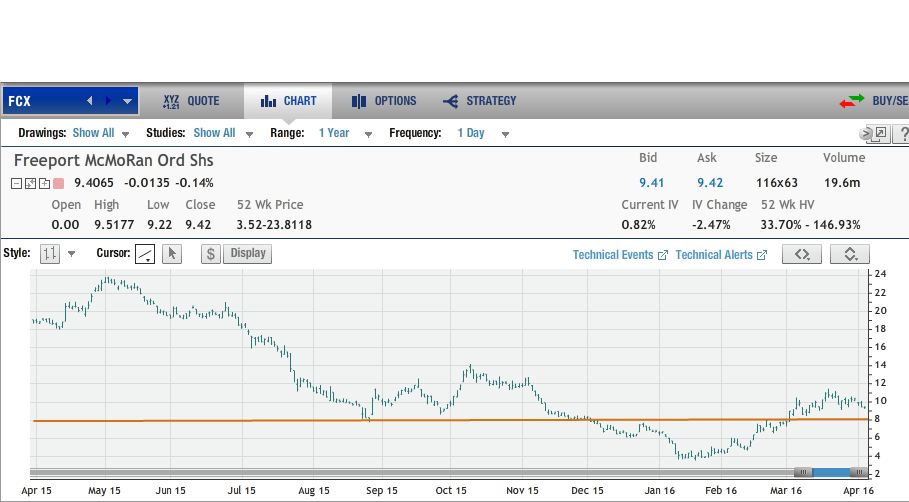Click the 52 Wk HV range value
The image size is (909, 502).
[x=810, y=225]
